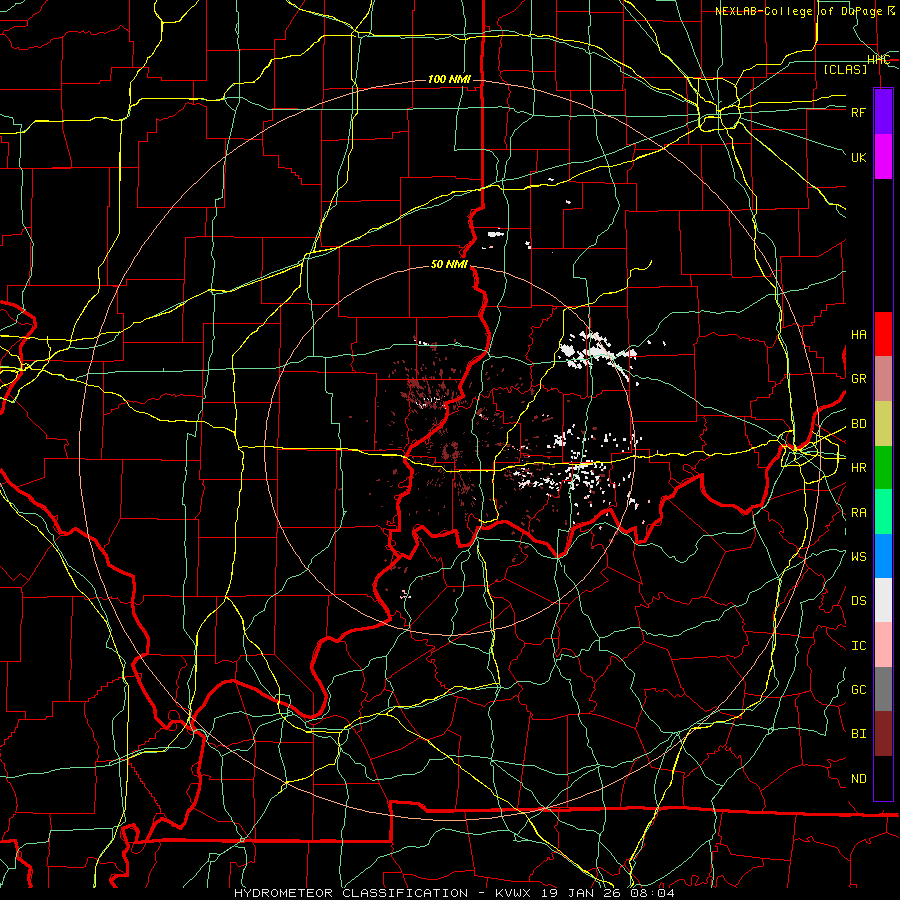Click the magenta UK color swatch
This screenshot has width=900, height=900.
click(x=883, y=157)
